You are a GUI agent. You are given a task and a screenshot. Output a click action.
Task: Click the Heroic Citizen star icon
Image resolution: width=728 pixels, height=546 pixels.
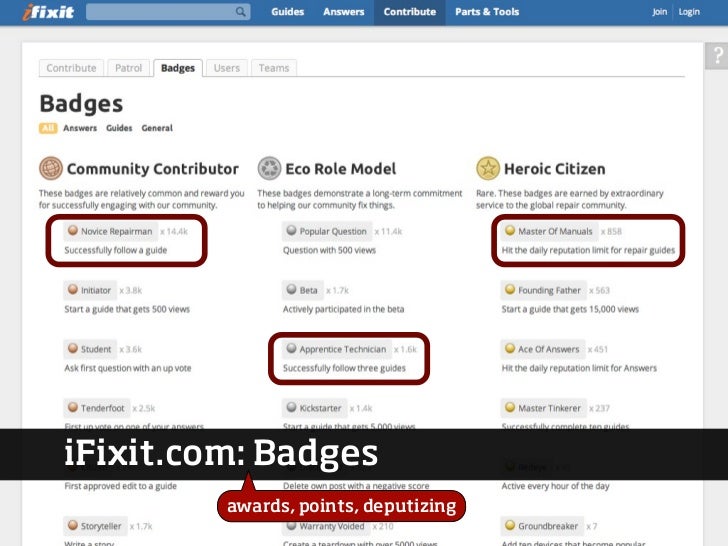(x=488, y=168)
